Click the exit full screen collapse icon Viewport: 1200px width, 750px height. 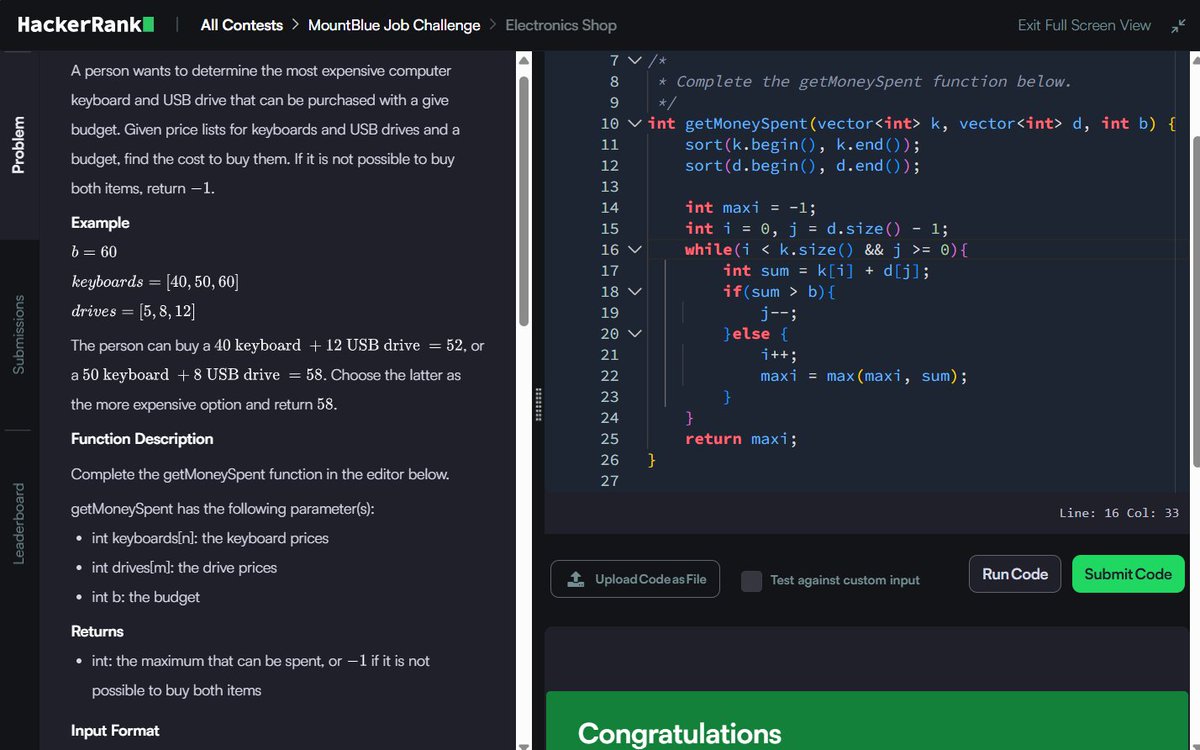click(x=1177, y=25)
